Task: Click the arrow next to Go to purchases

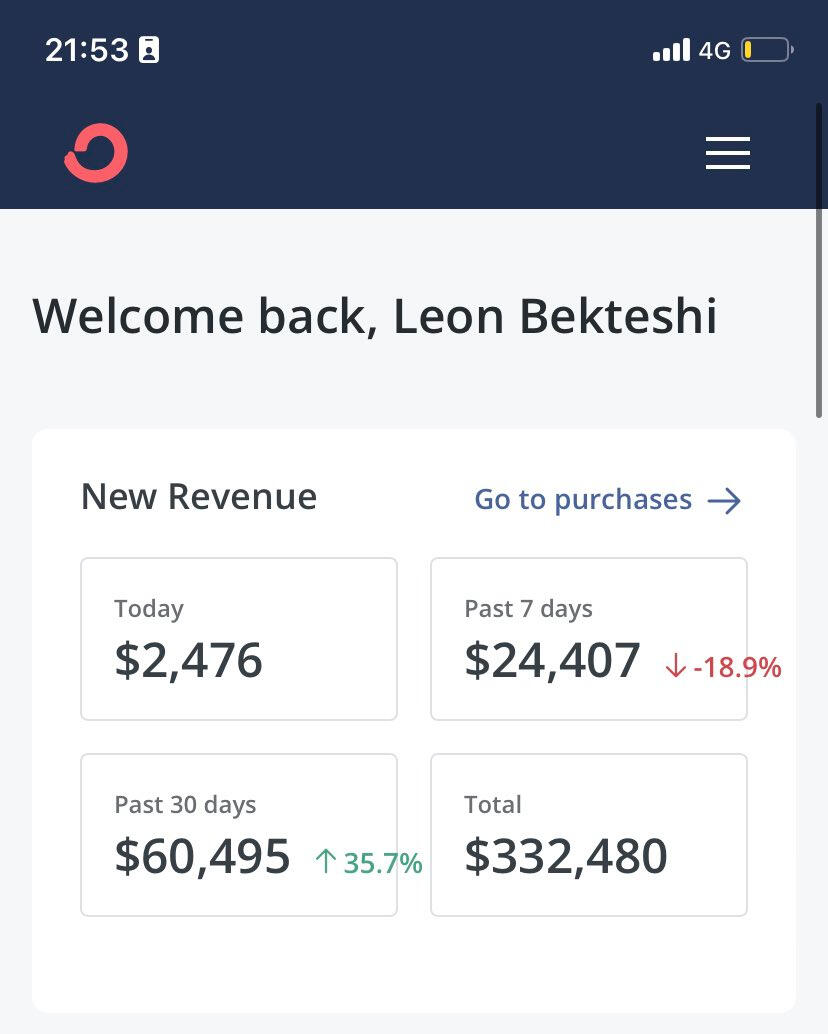Action: (724, 501)
